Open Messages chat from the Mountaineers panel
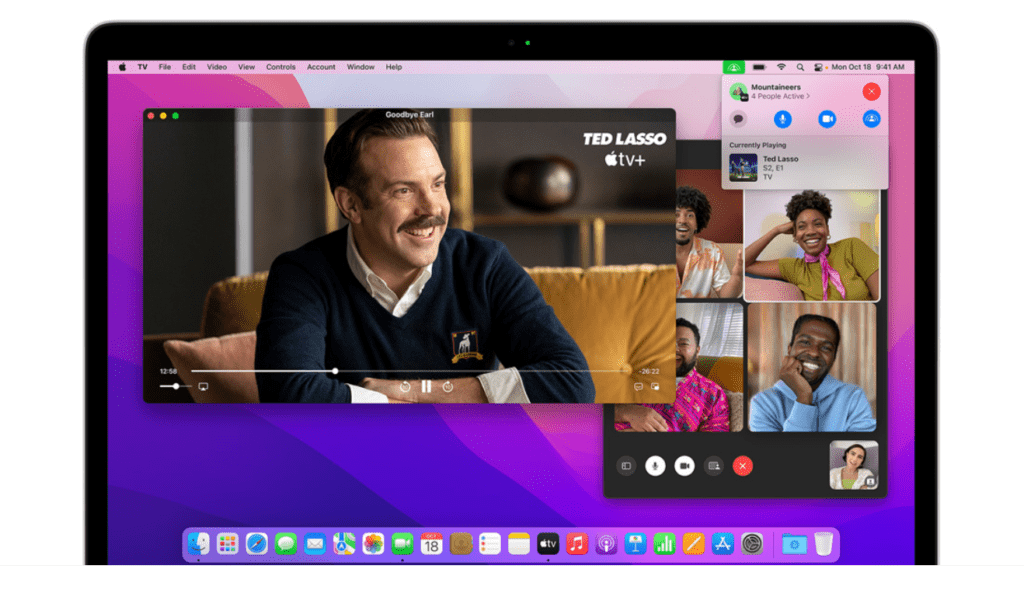Screen dimensions: 1024x590 pos(738,119)
